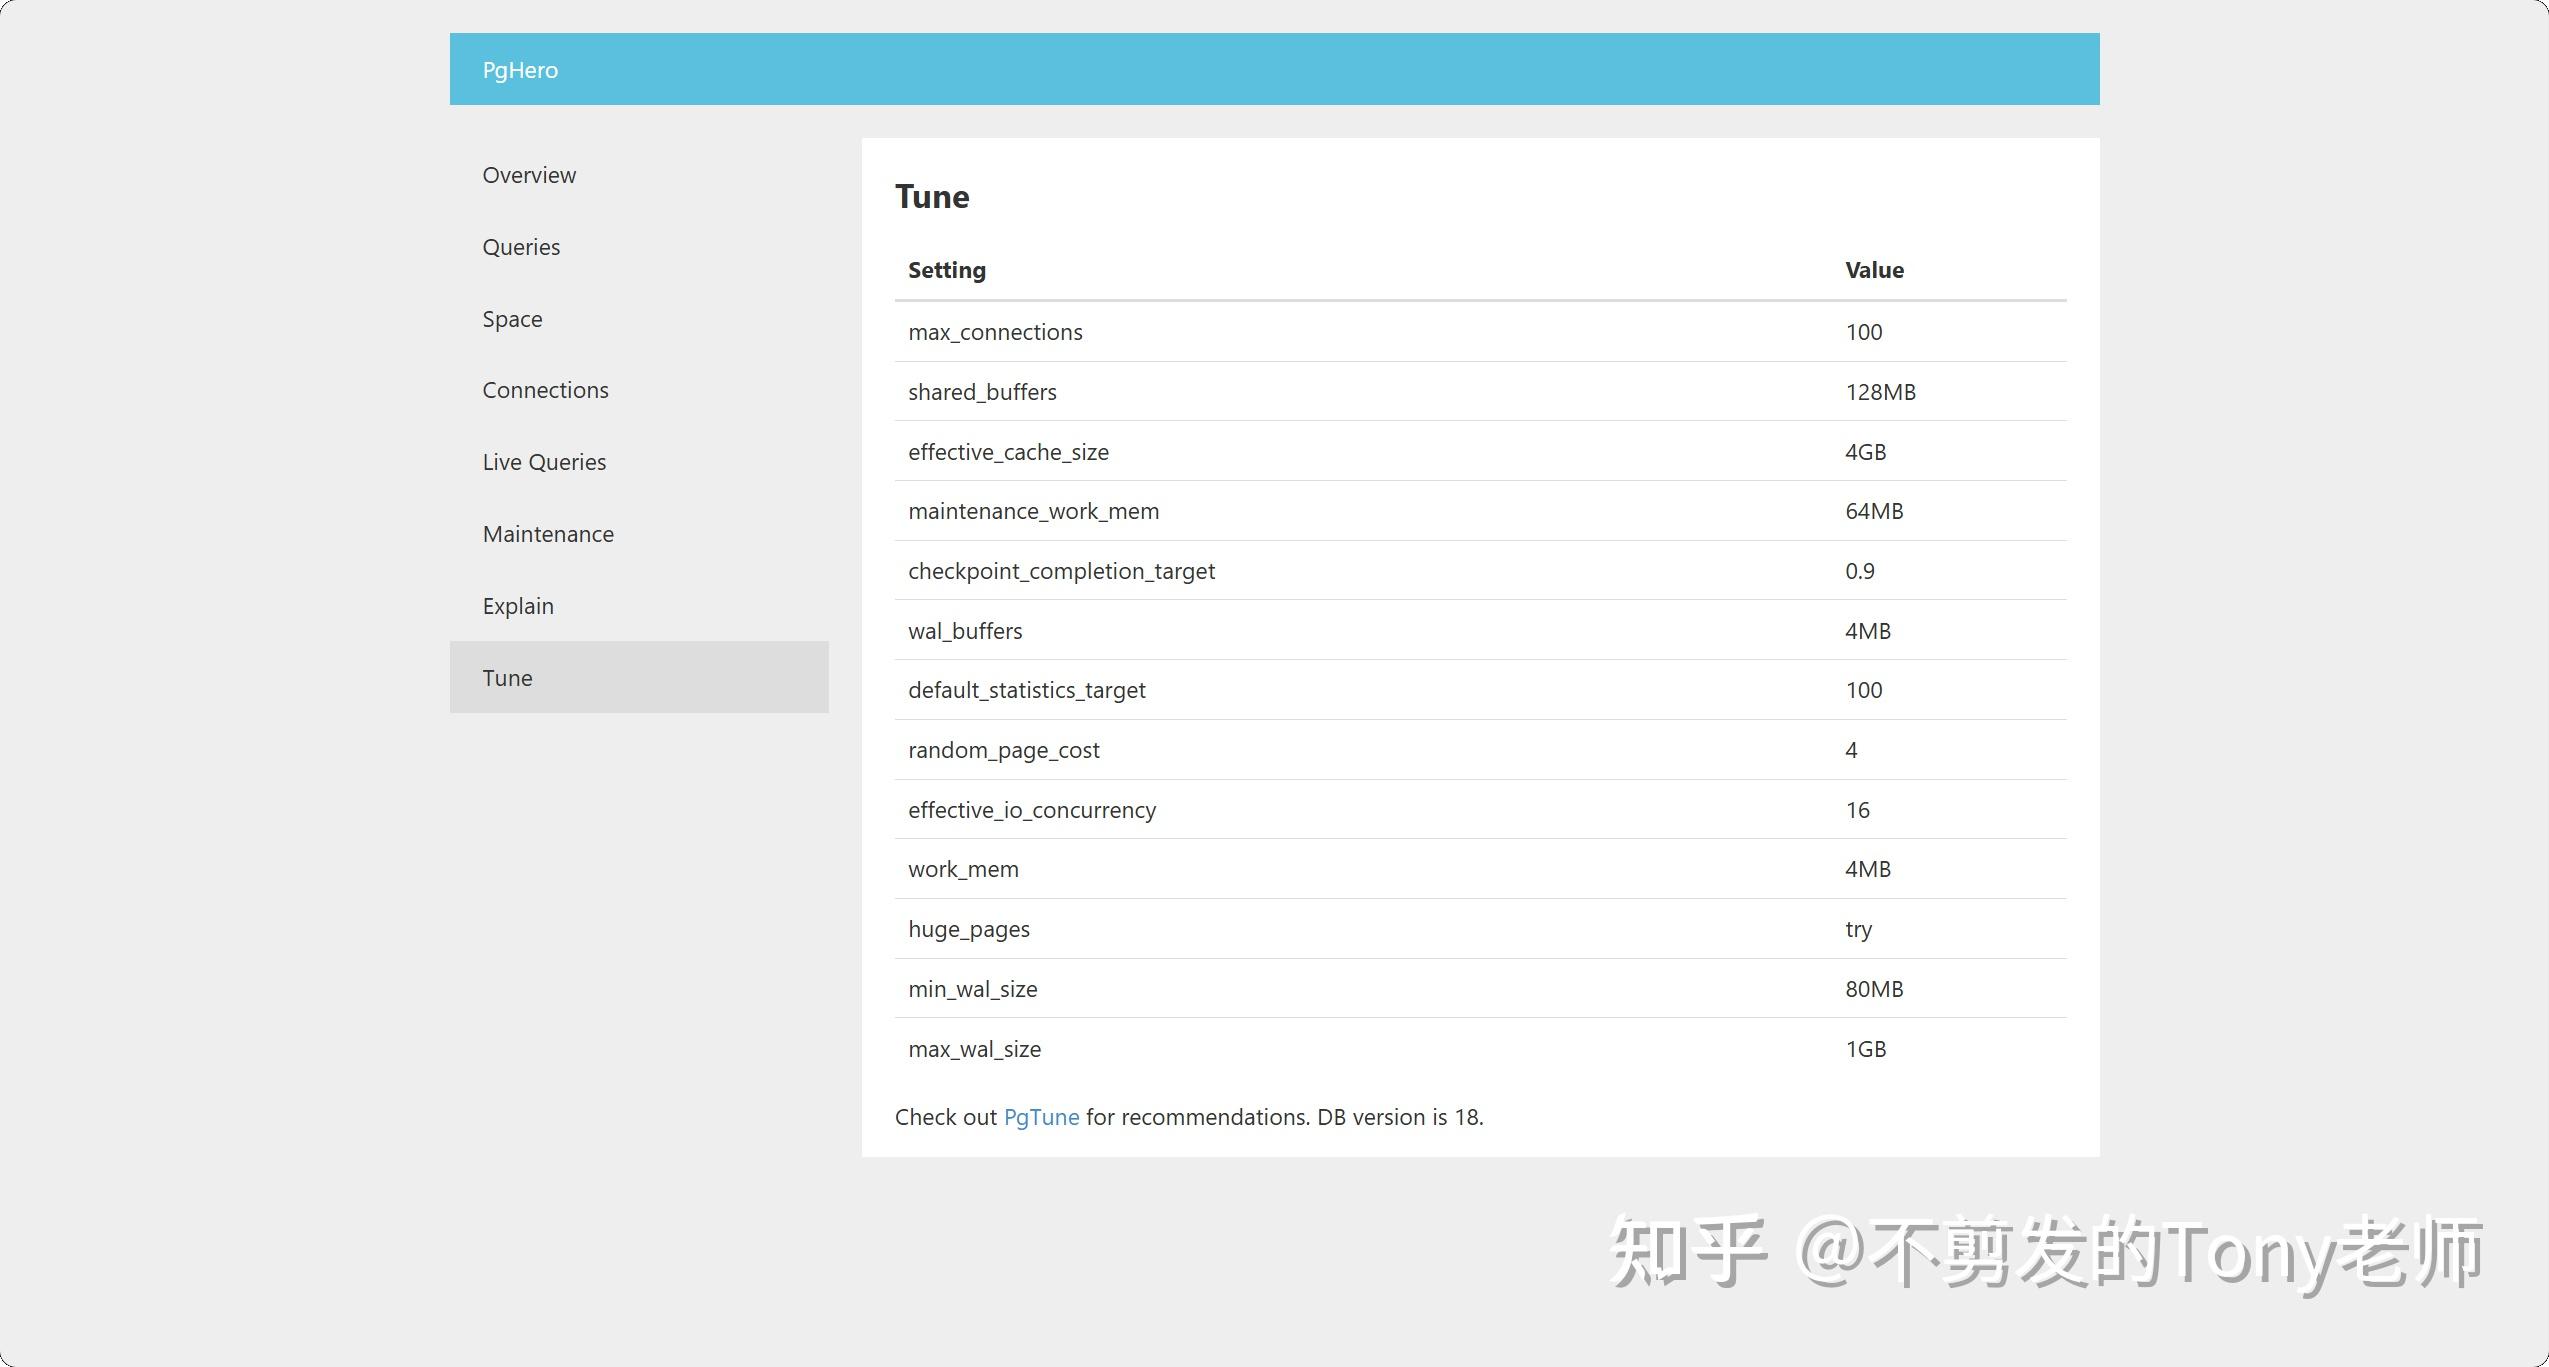Viewport: 2549px width, 1367px height.
Task: Click the try value for huge_pages
Action: (1858, 929)
